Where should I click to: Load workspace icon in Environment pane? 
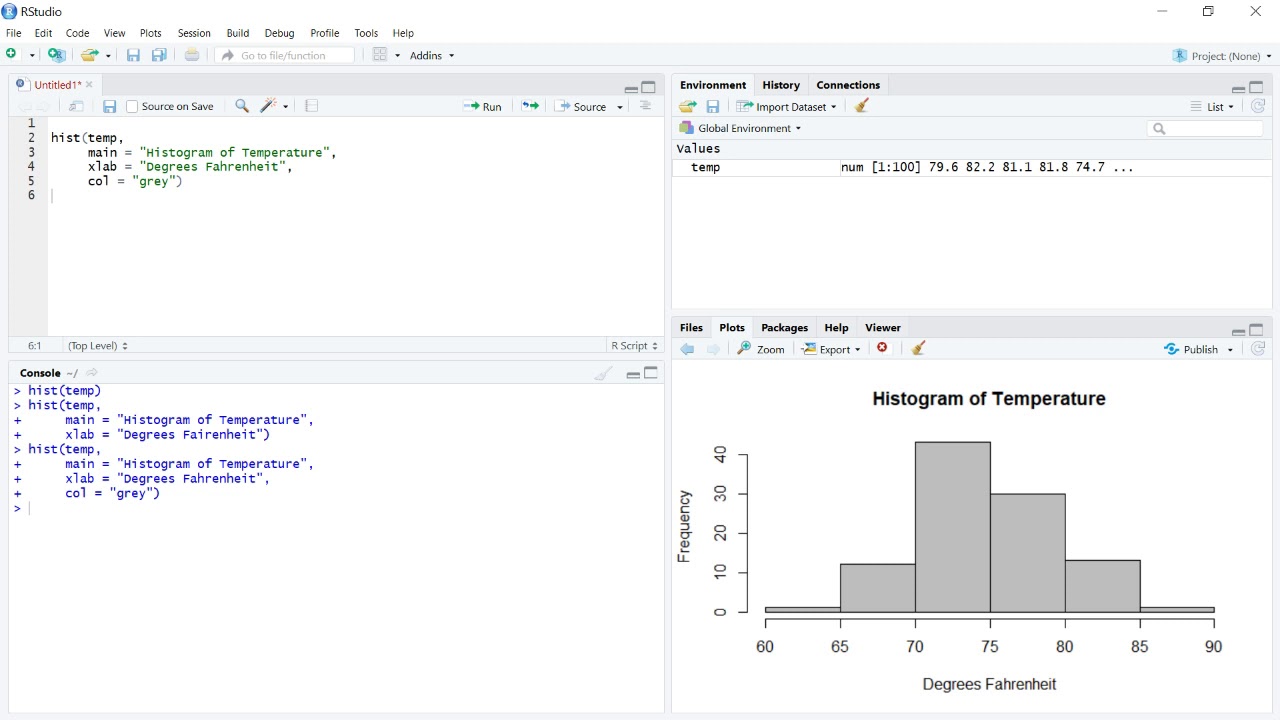pos(688,106)
